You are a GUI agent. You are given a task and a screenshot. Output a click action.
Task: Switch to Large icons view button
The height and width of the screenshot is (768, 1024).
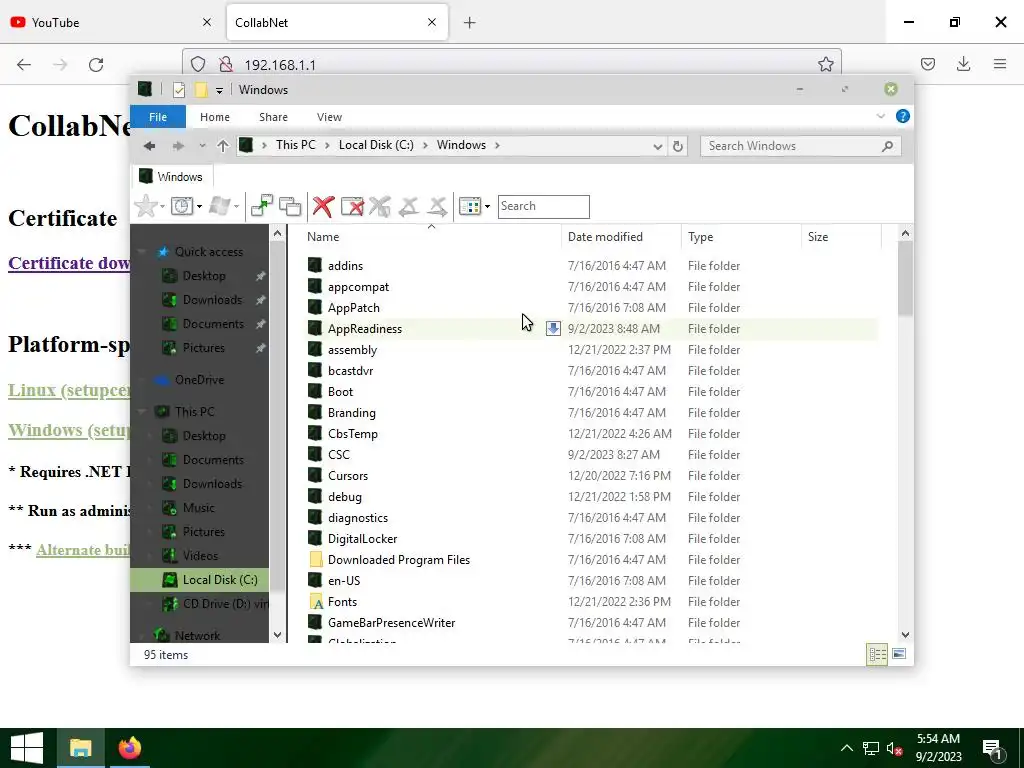[899, 654]
